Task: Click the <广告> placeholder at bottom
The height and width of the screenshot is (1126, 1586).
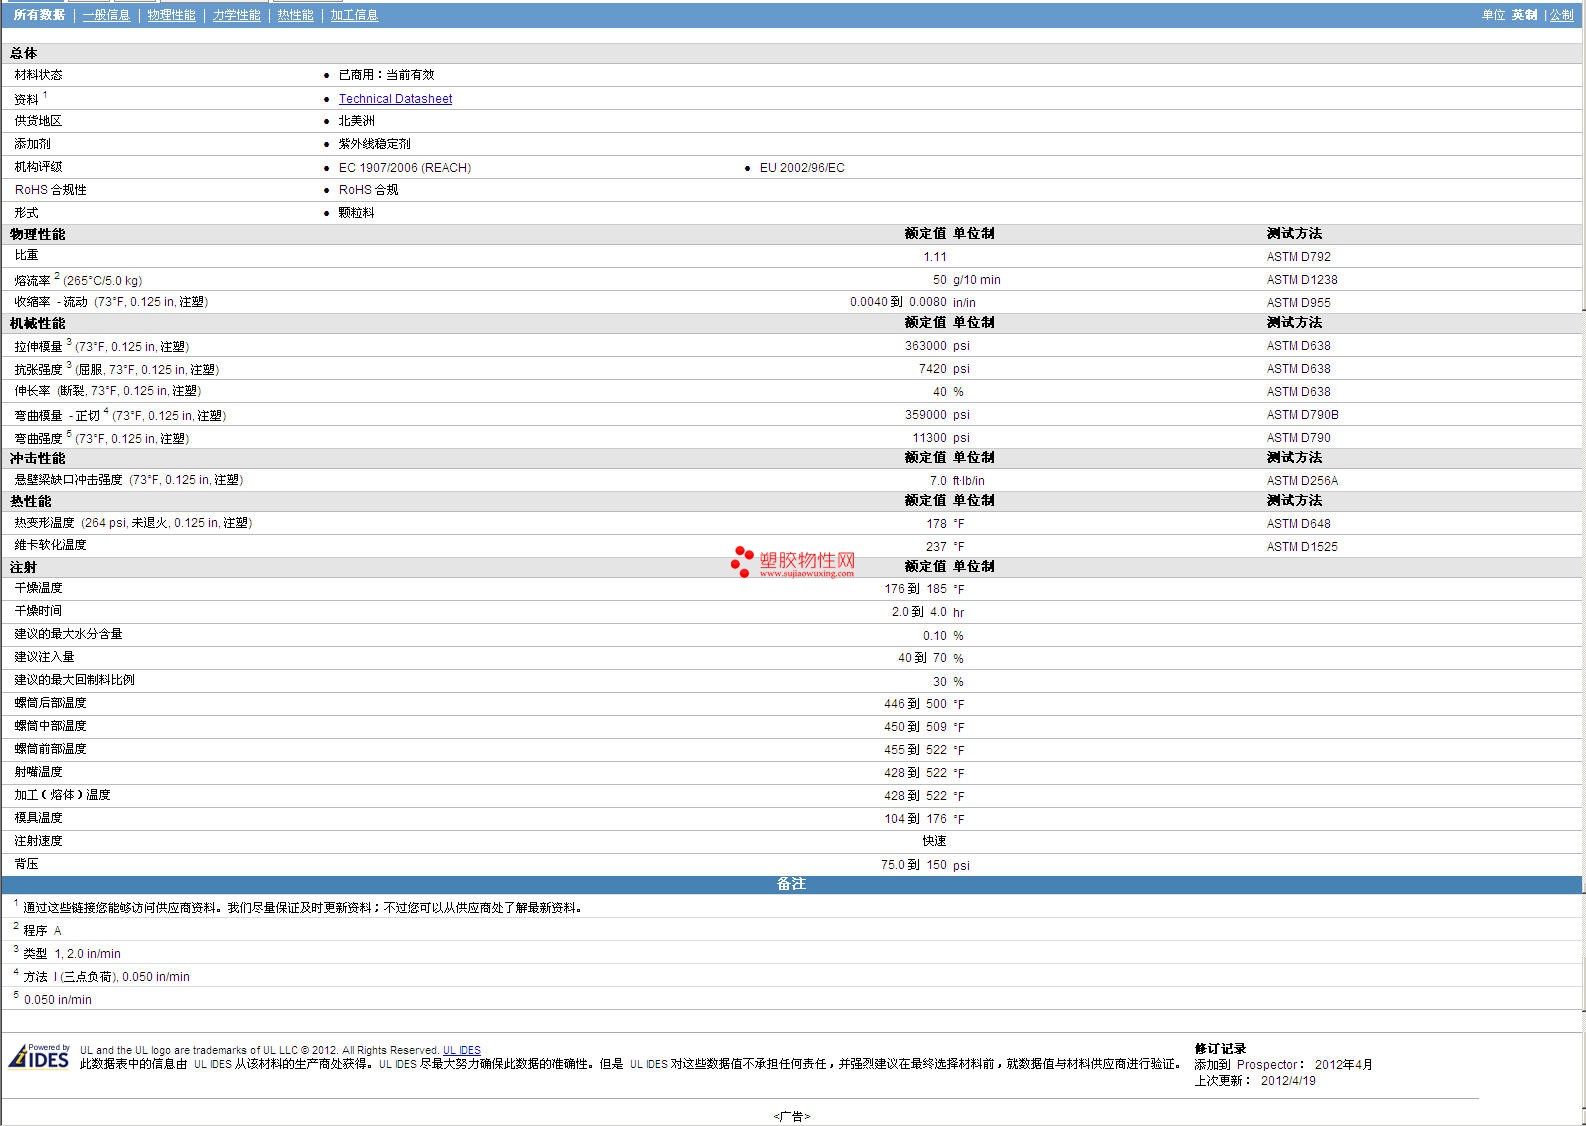Action: 791,1116
